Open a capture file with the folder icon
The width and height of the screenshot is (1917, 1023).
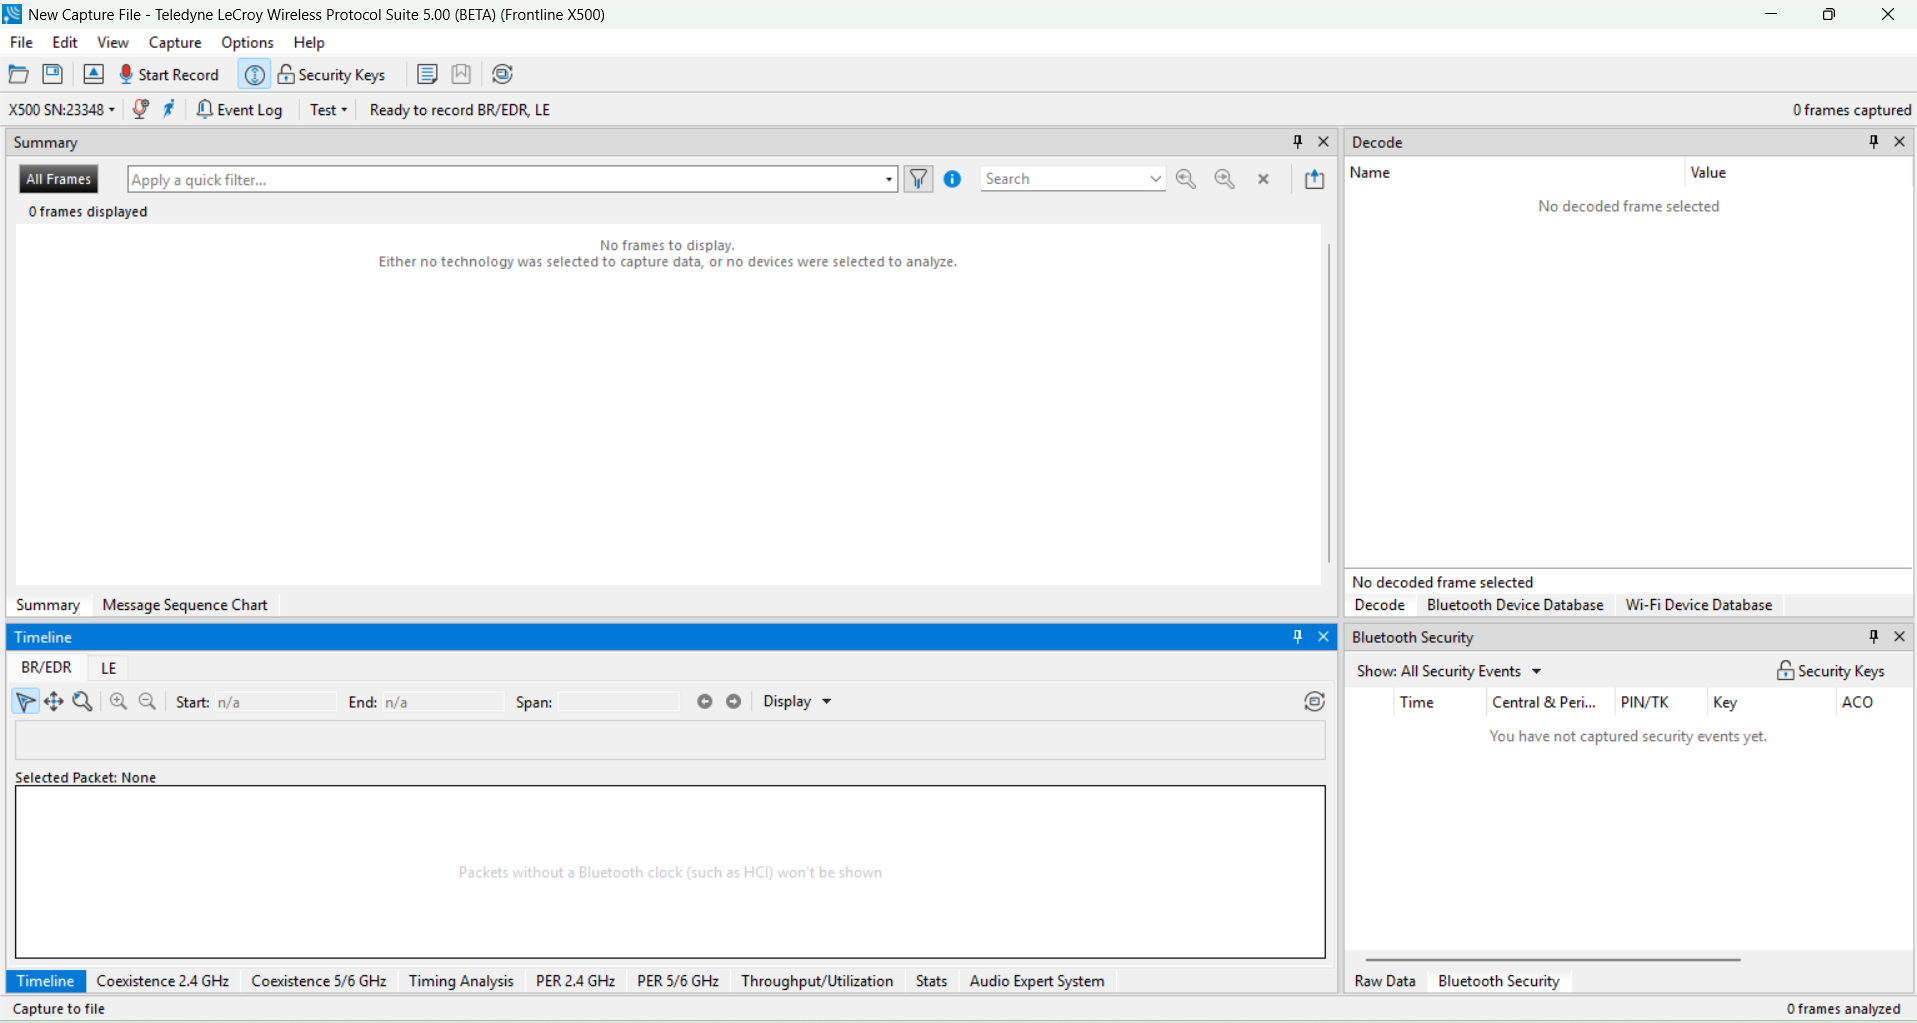point(18,74)
